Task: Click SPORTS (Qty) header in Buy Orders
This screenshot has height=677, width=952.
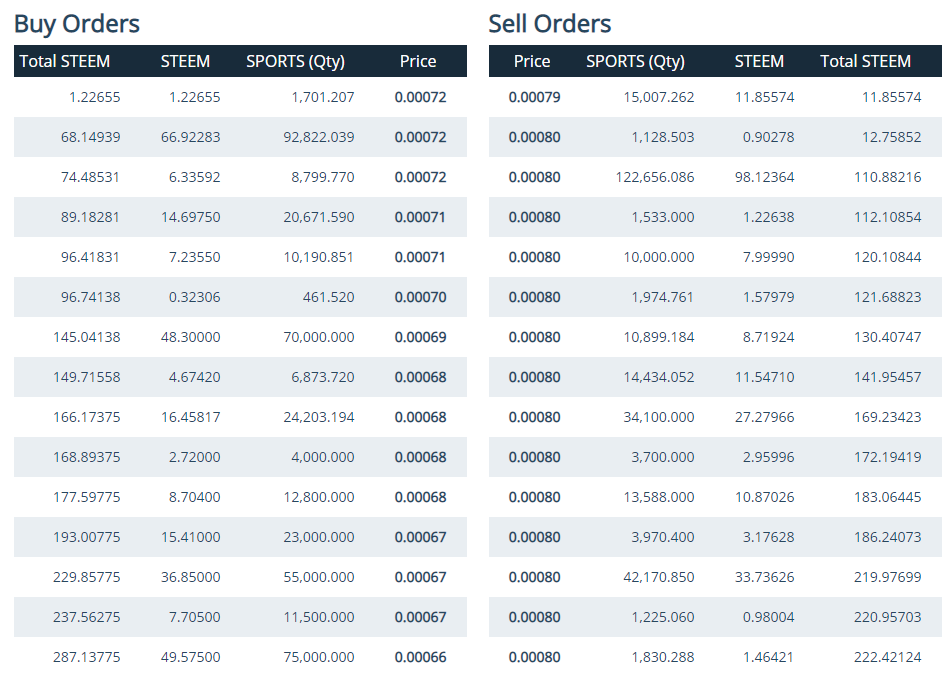Action: click(x=295, y=61)
